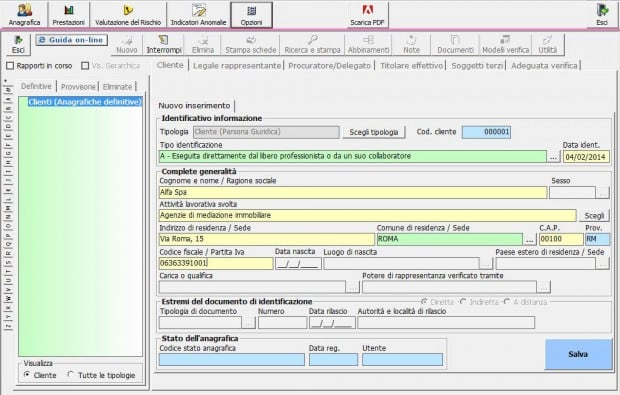The height and width of the screenshot is (395, 620).
Task: Click the Scegli tipologia button
Action: (374, 132)
